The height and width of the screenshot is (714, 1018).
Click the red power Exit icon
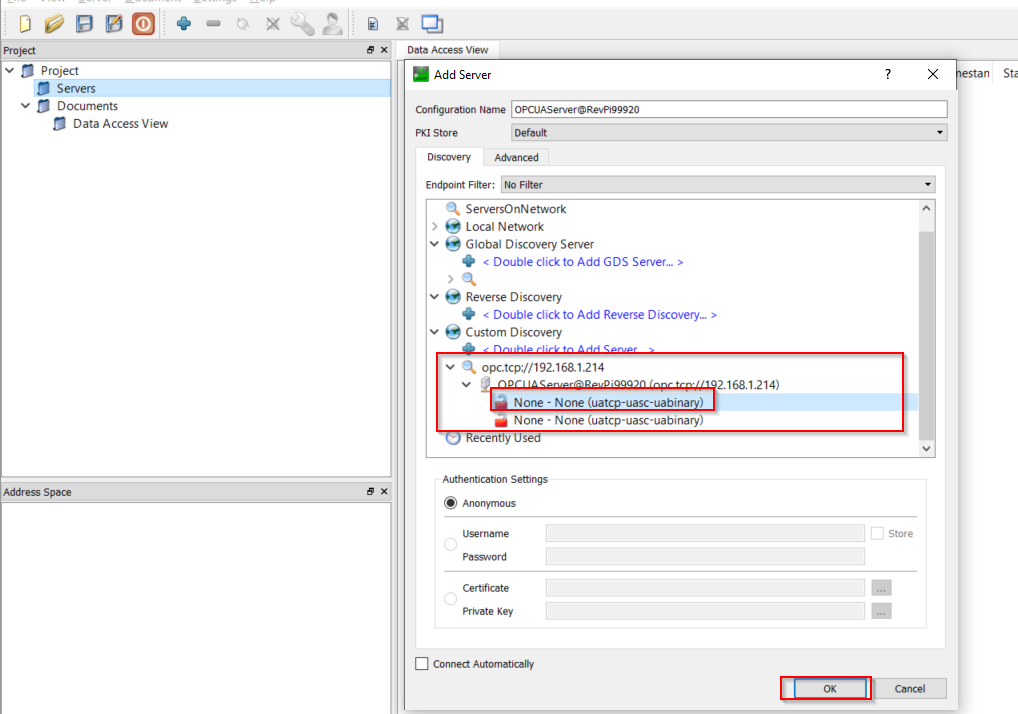tap(143, 24)
